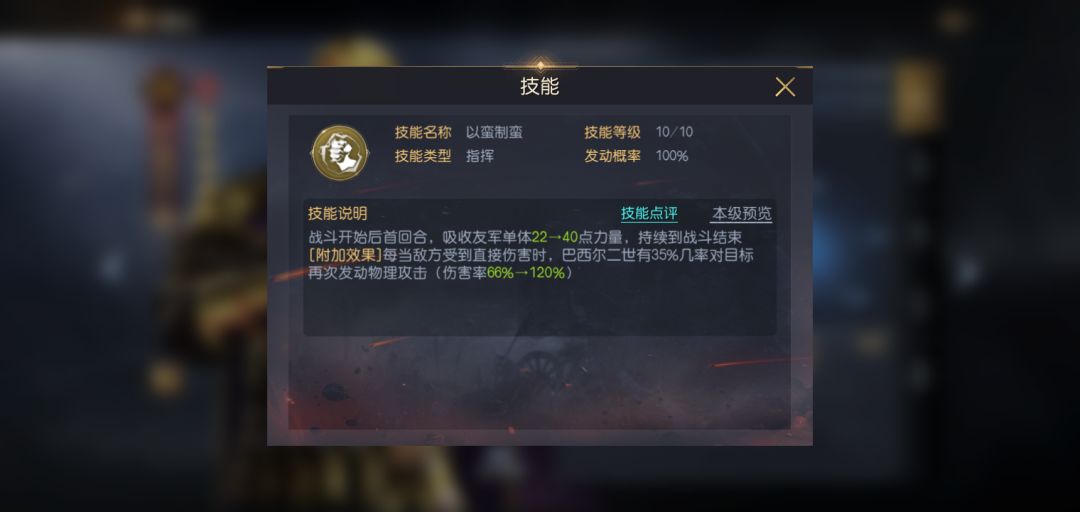
Task: Click the blurred left arrow behind the dialog
Action: [112, 269]
